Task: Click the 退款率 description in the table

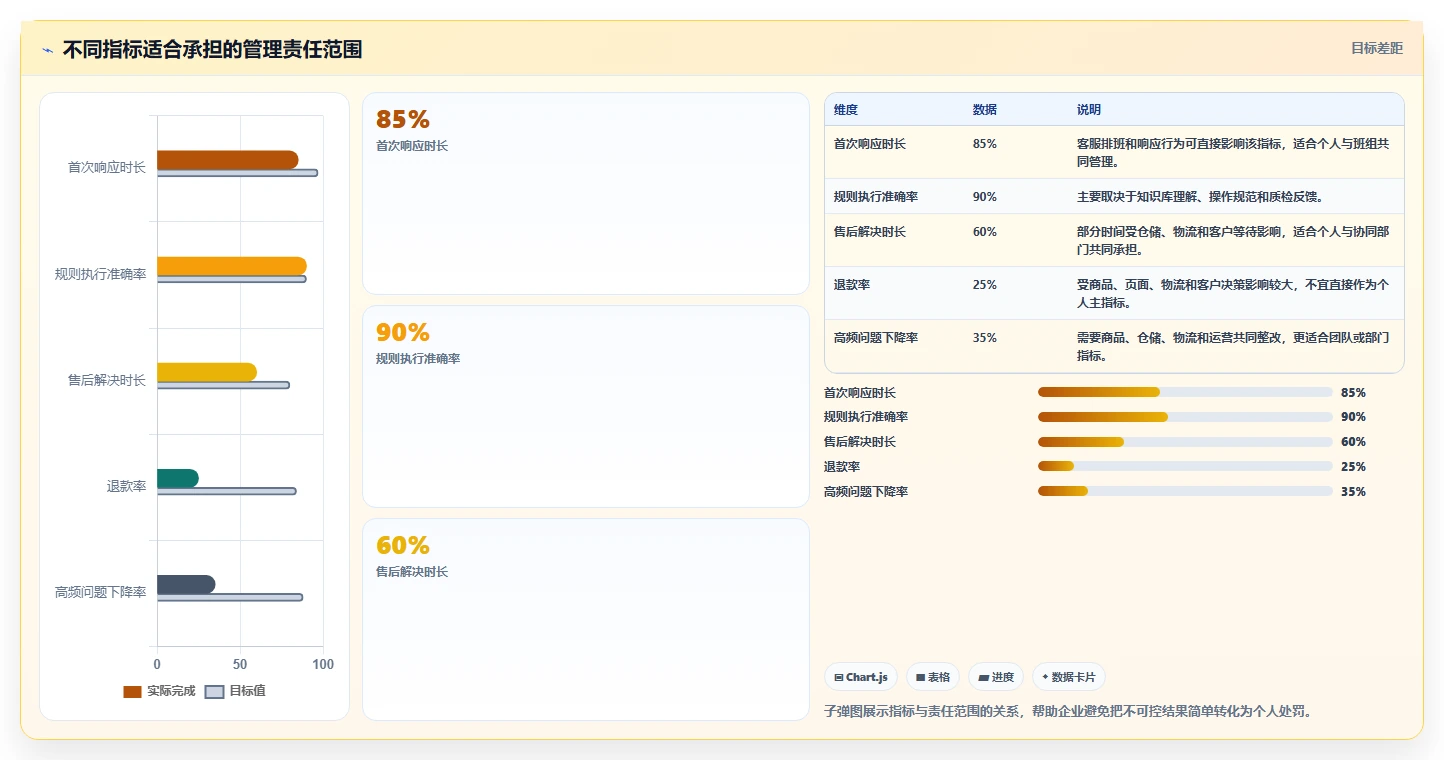Action: (x=1233, y=293)
